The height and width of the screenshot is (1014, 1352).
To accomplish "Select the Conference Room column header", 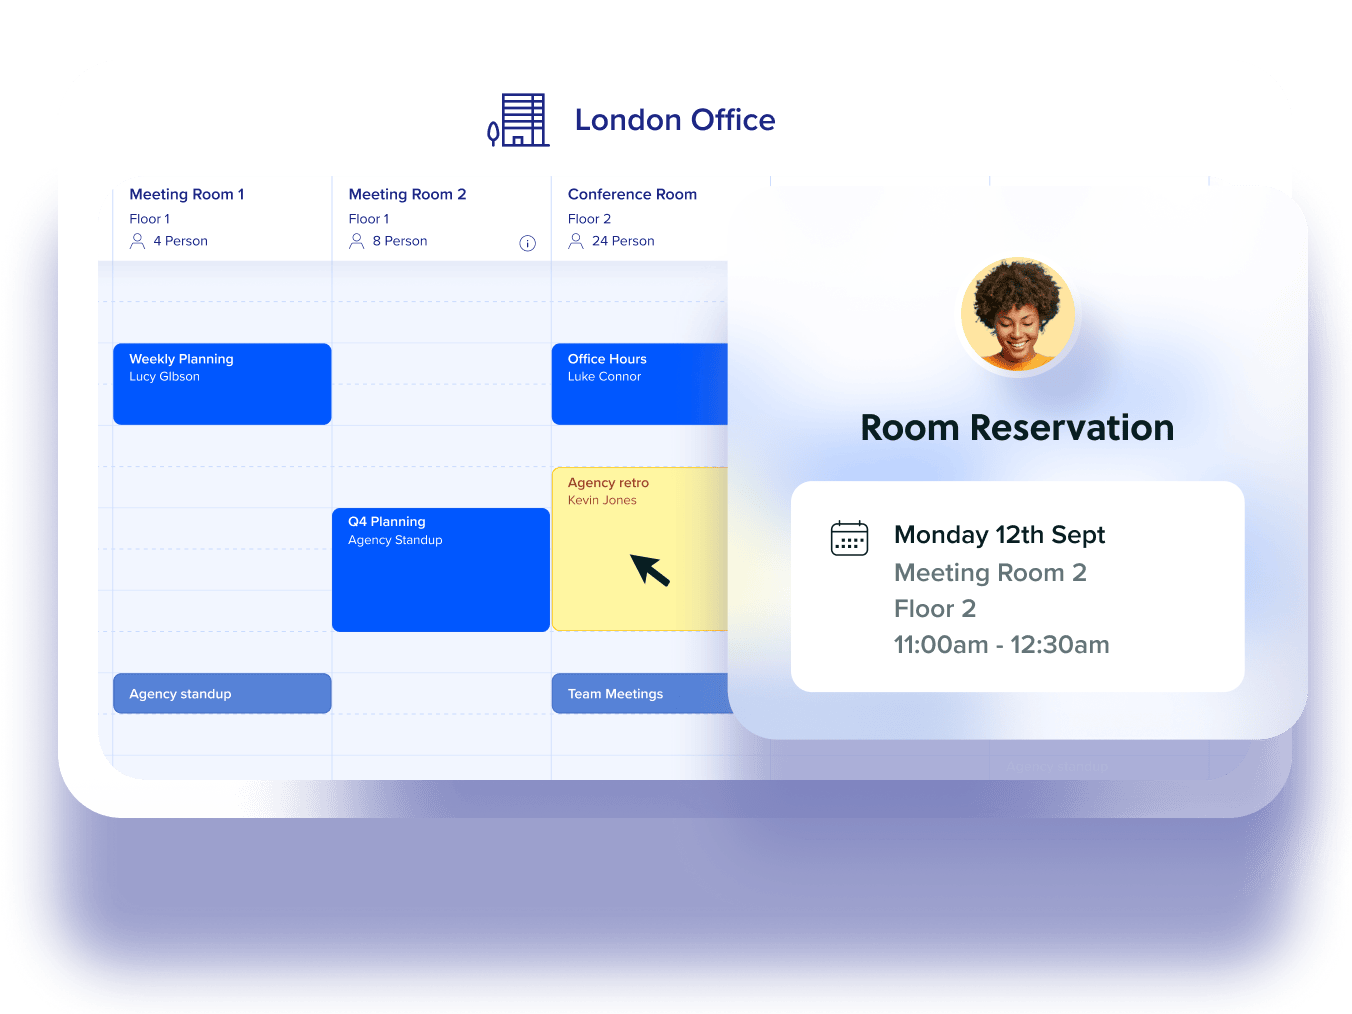I will pos(632,194).
